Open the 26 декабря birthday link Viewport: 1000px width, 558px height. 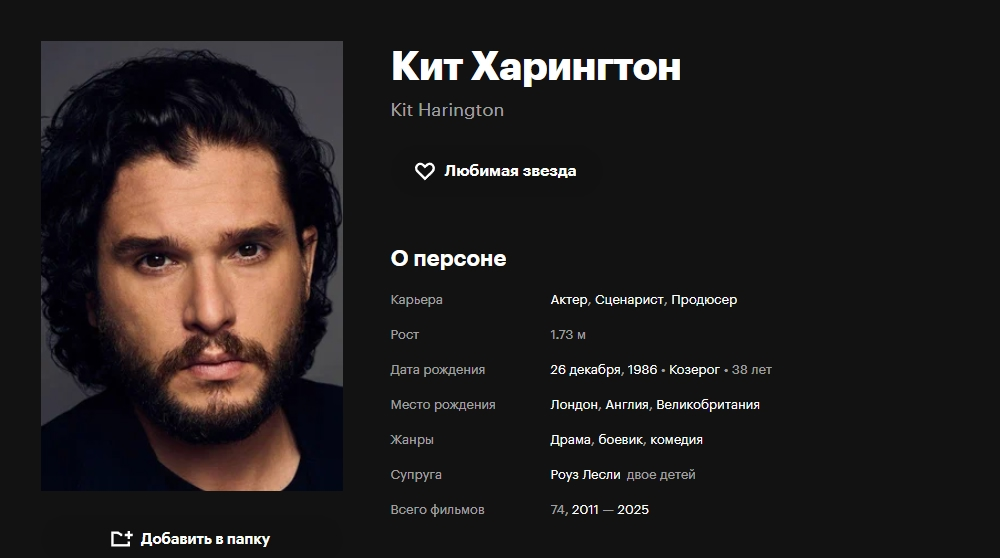pos(585,370)
